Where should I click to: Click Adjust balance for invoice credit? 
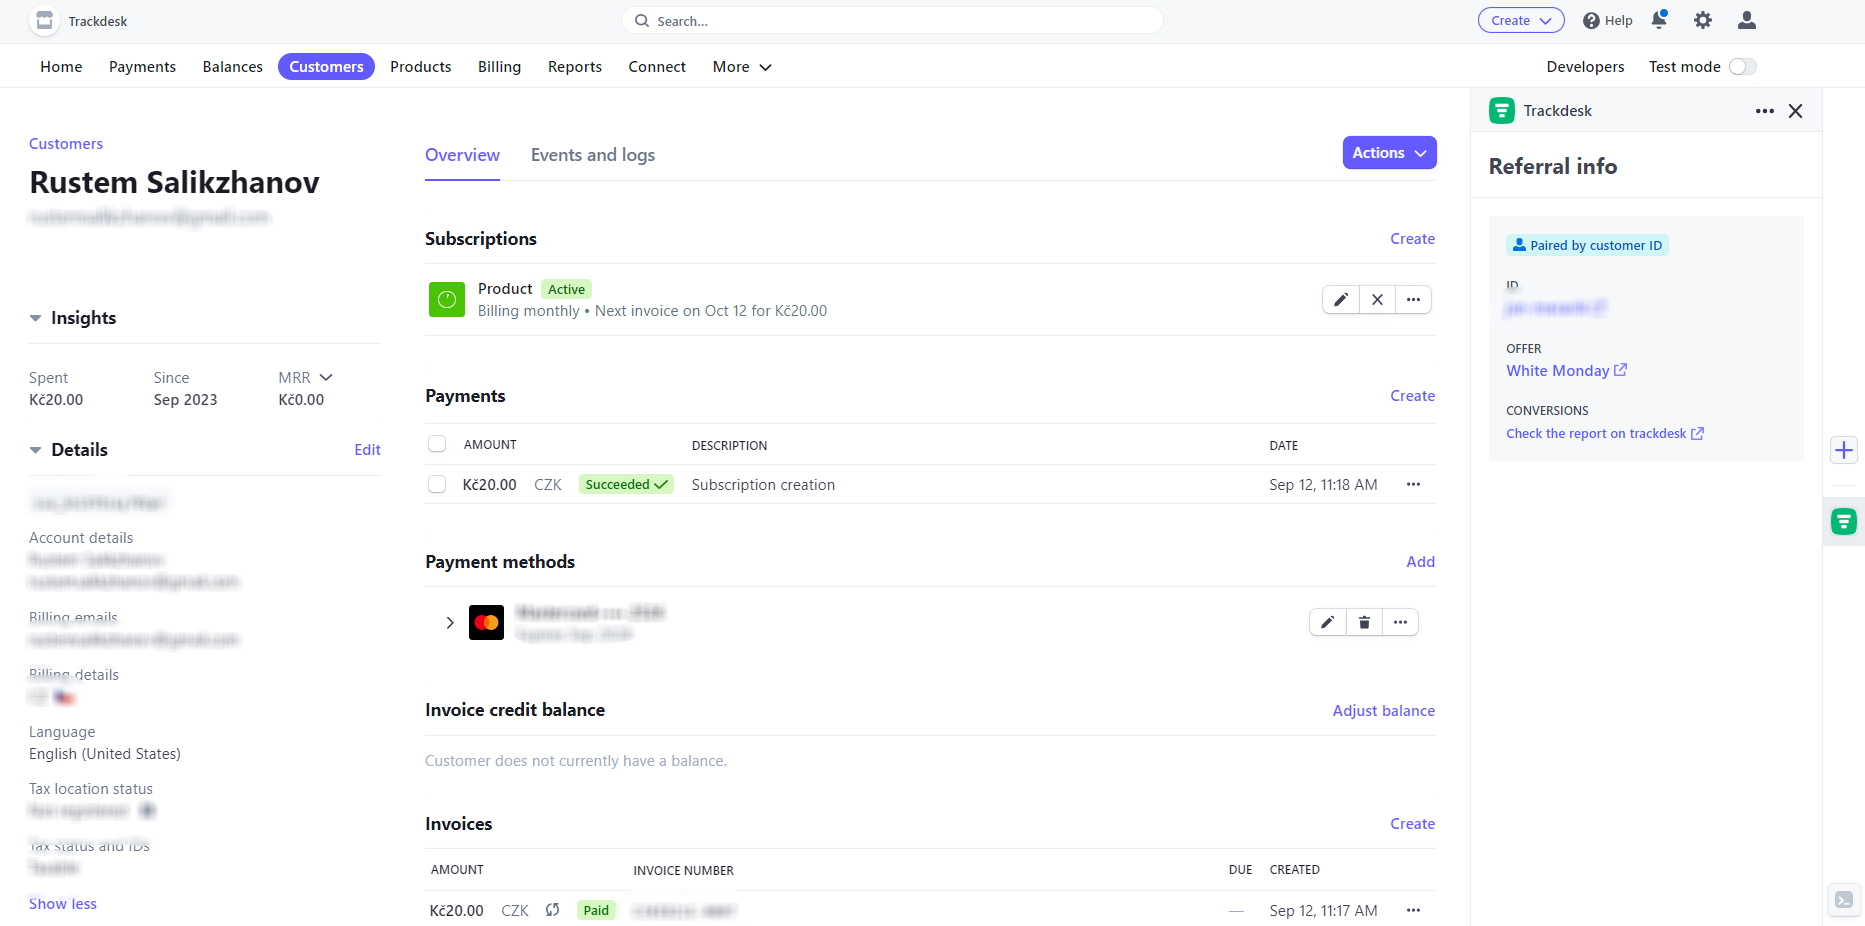[1383, 710]
